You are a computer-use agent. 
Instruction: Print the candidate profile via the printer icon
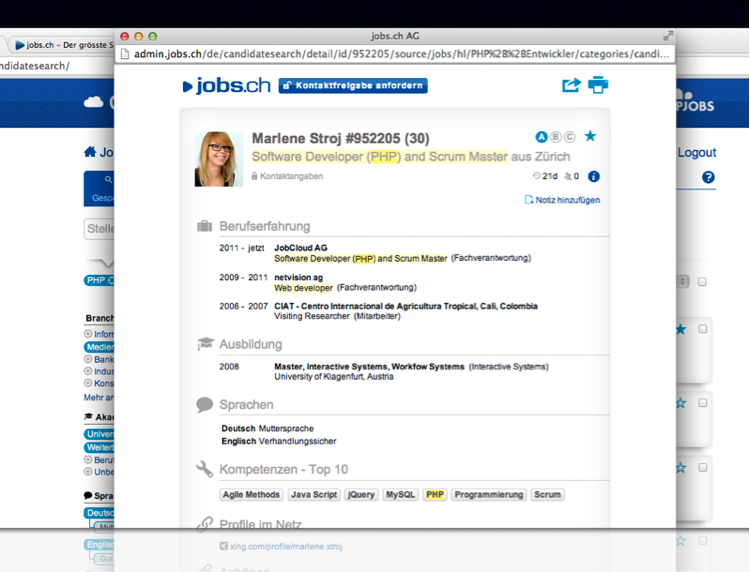coord(598,85)
